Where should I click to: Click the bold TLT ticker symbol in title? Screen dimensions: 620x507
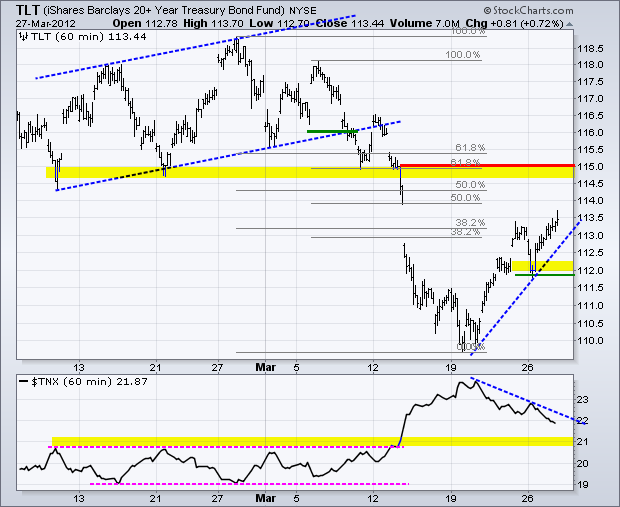[x=28, y=10]
